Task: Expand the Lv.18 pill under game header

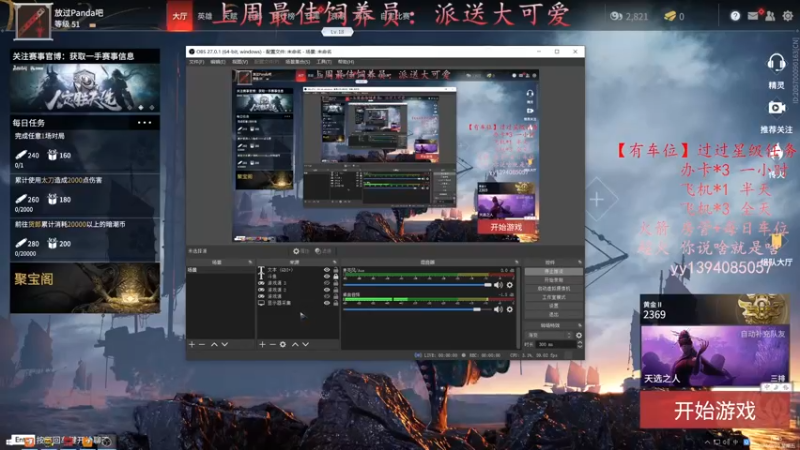Action: pos(337,32)
